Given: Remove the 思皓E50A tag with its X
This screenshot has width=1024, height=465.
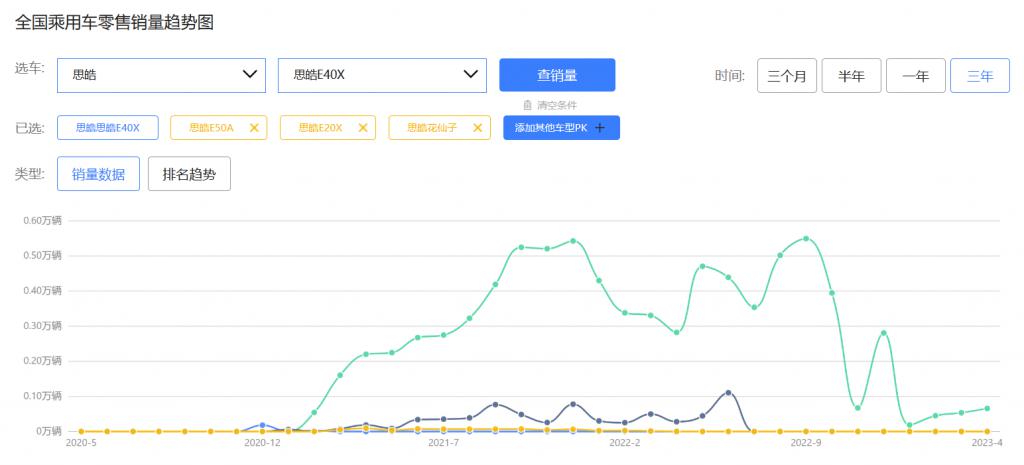Looking at the screenshot, I should click(254, 128).
